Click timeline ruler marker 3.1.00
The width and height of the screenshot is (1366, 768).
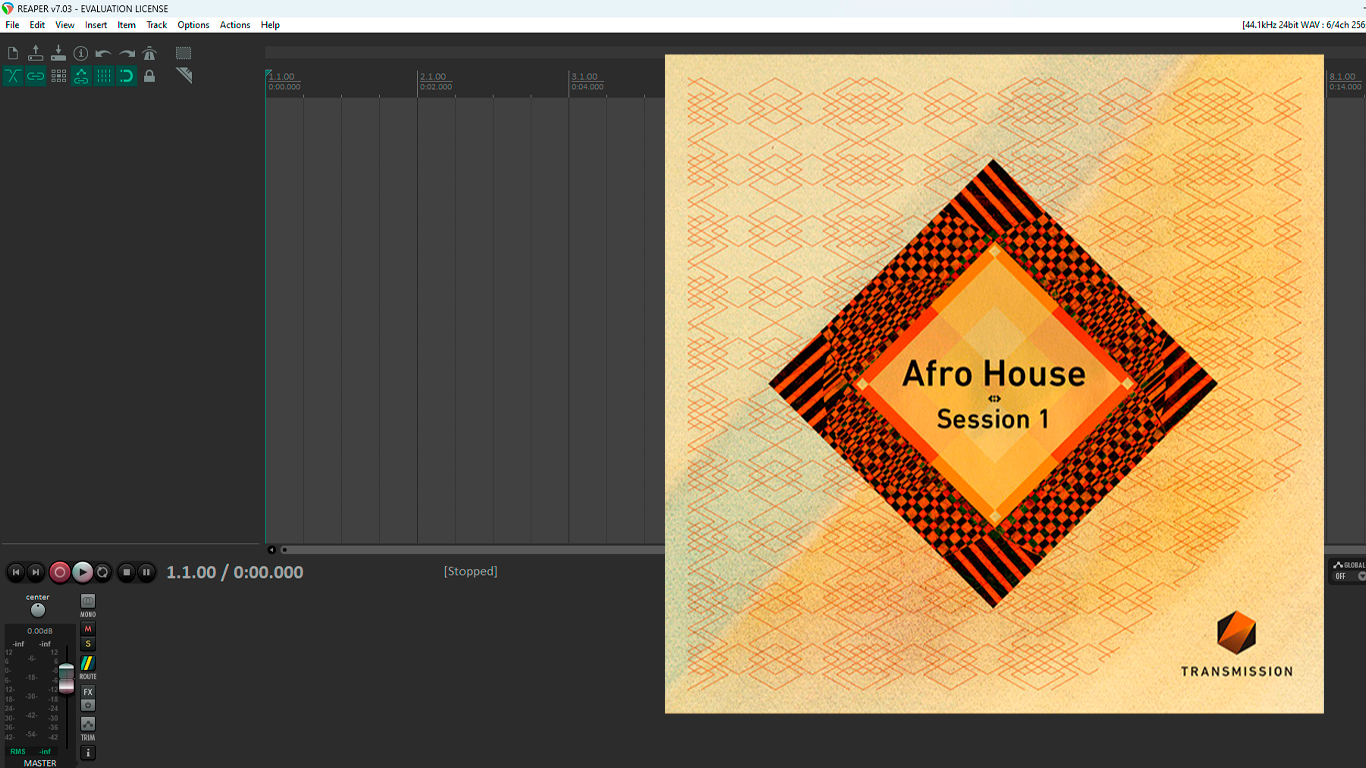(585, 77)
